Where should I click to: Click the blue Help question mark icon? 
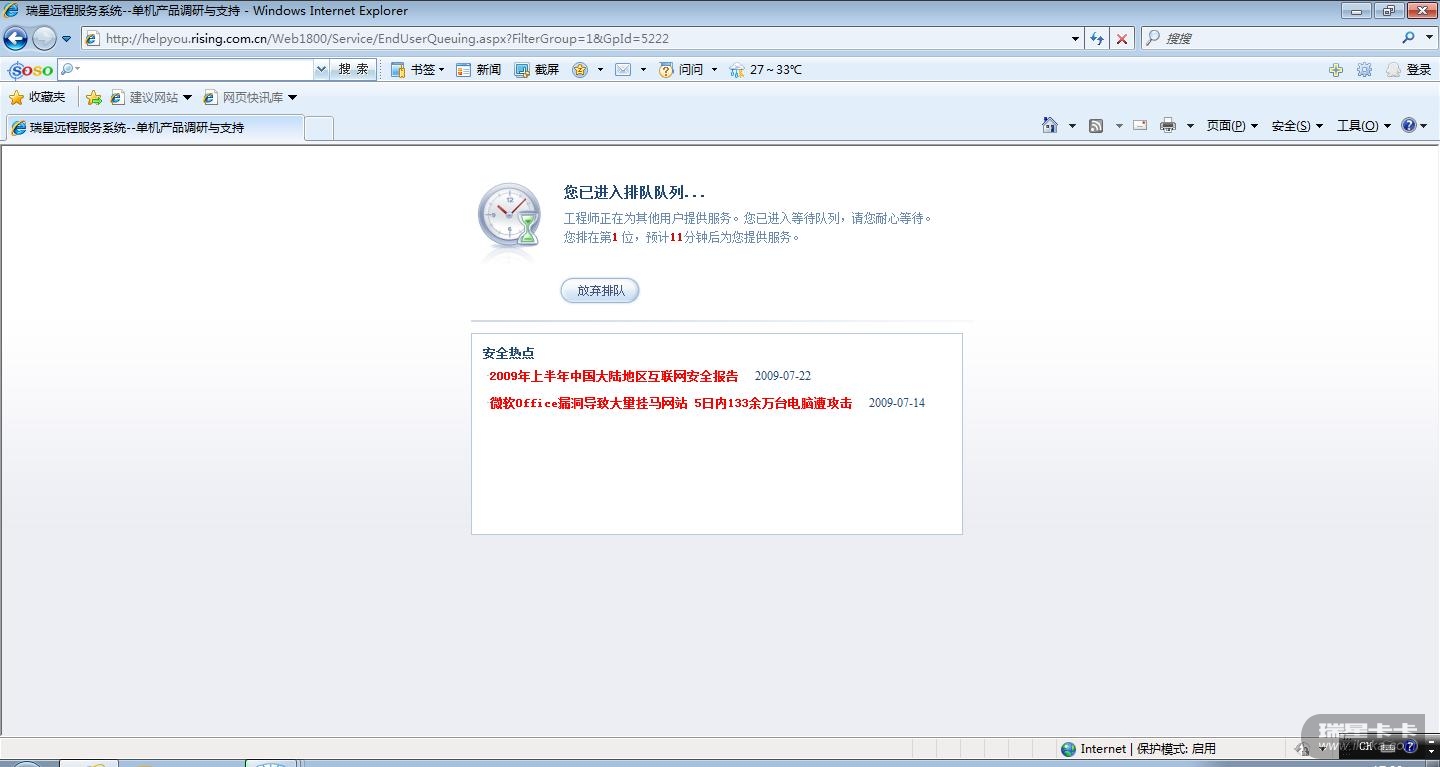[x=1409, y=126]
